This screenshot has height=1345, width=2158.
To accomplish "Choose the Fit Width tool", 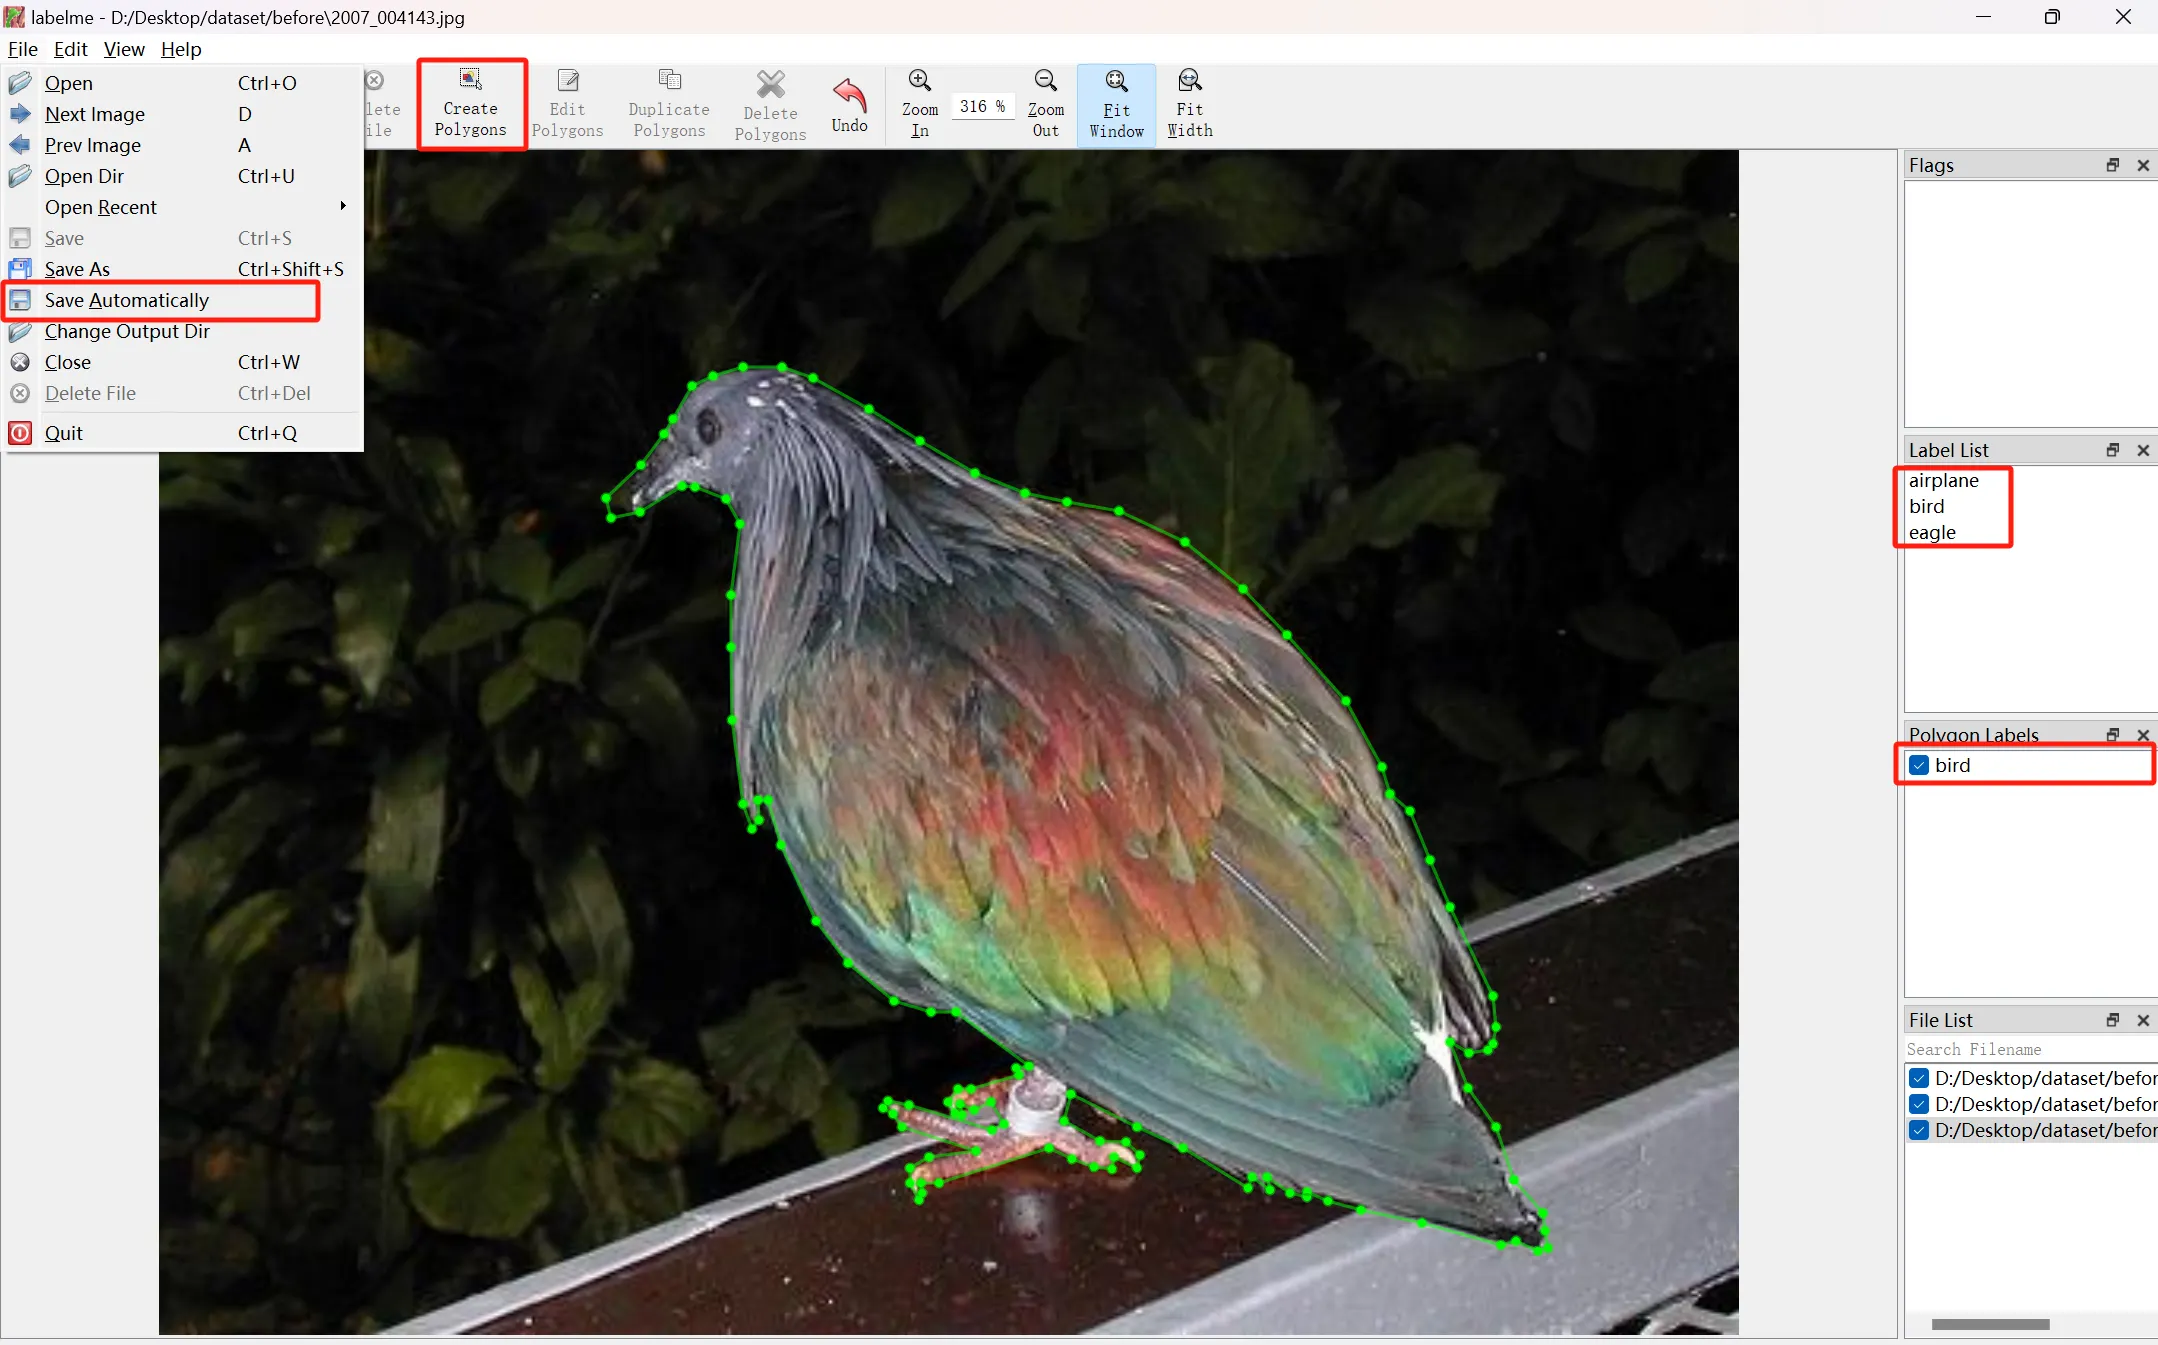I will (x=1189, y=104).
